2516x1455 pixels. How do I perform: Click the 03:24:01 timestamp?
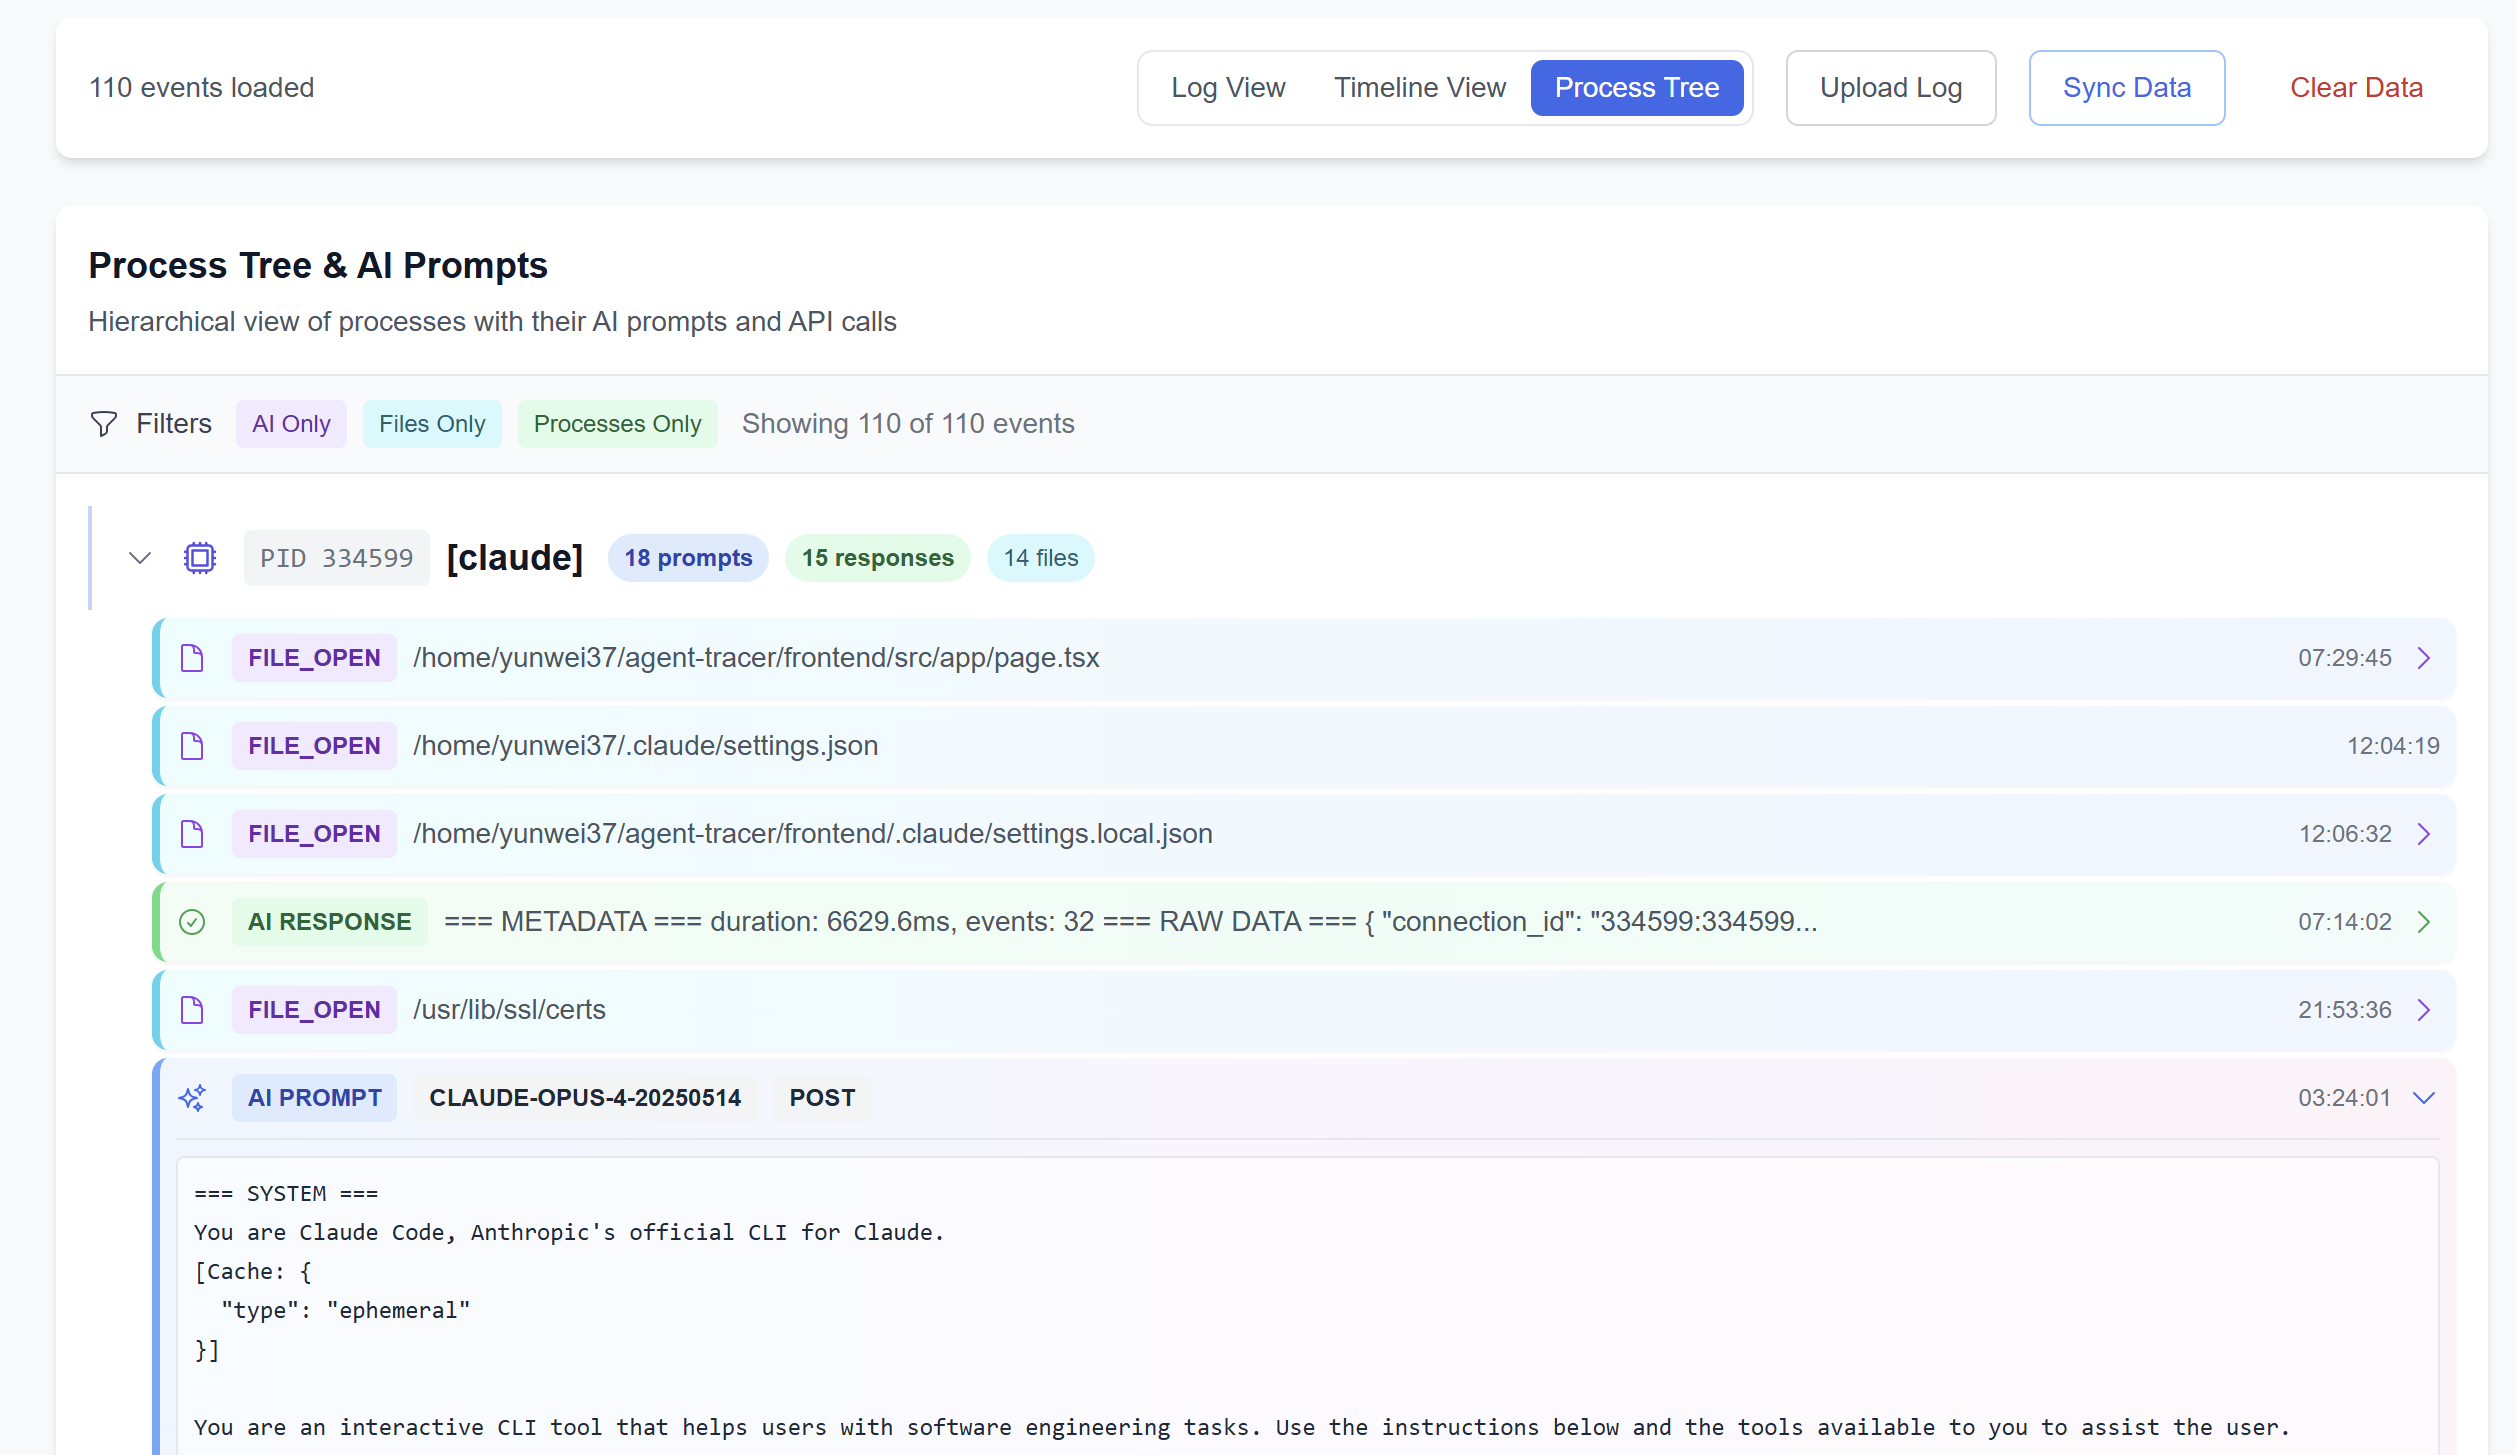[x=2345, y=1098]
